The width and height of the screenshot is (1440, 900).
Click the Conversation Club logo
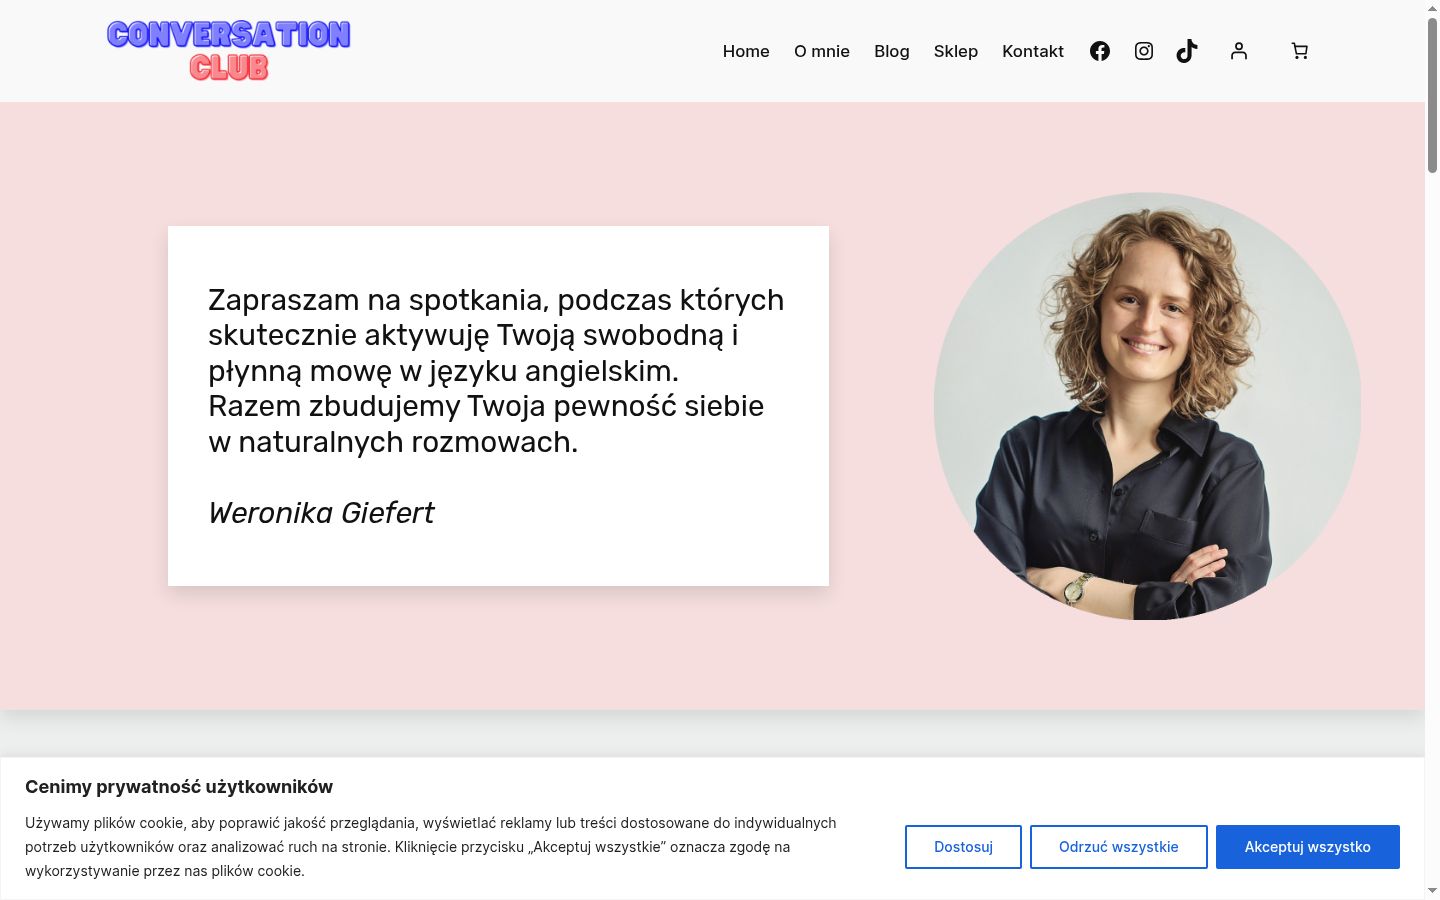pyautogui.click(x=229, y=50)
